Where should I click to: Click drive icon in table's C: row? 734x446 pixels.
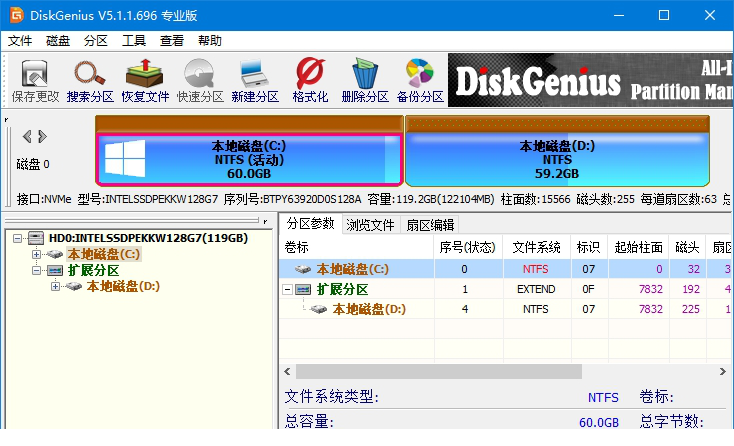tap(303, 269)
